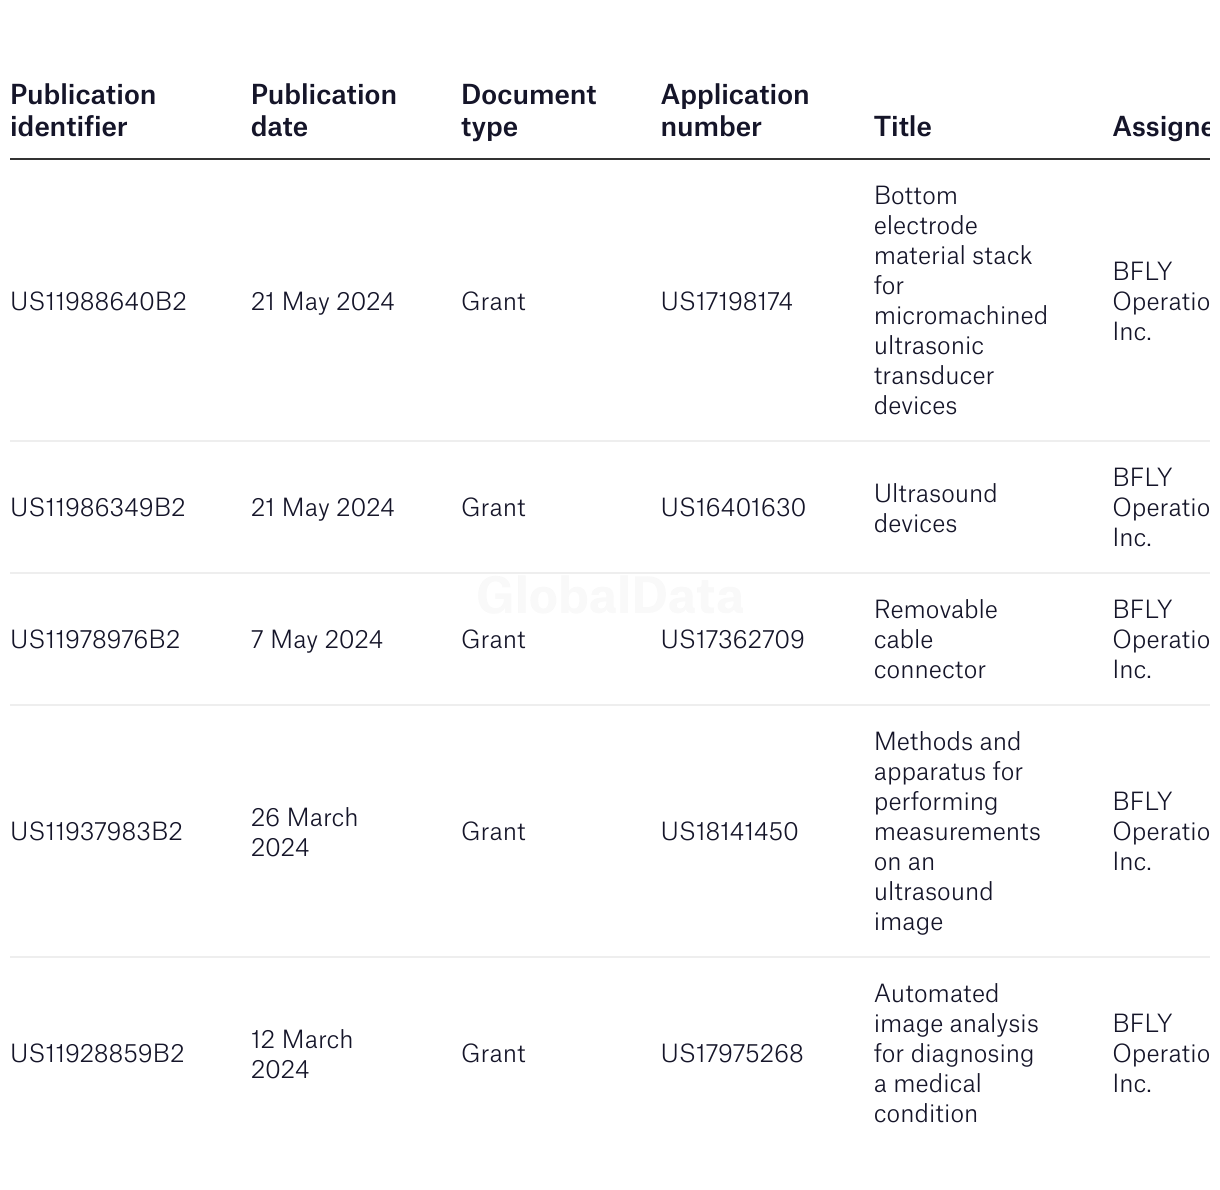The image size is (1220, 1190).
Task: Click the 7 May 2024 date cell
Action: [x=316, y=639]
